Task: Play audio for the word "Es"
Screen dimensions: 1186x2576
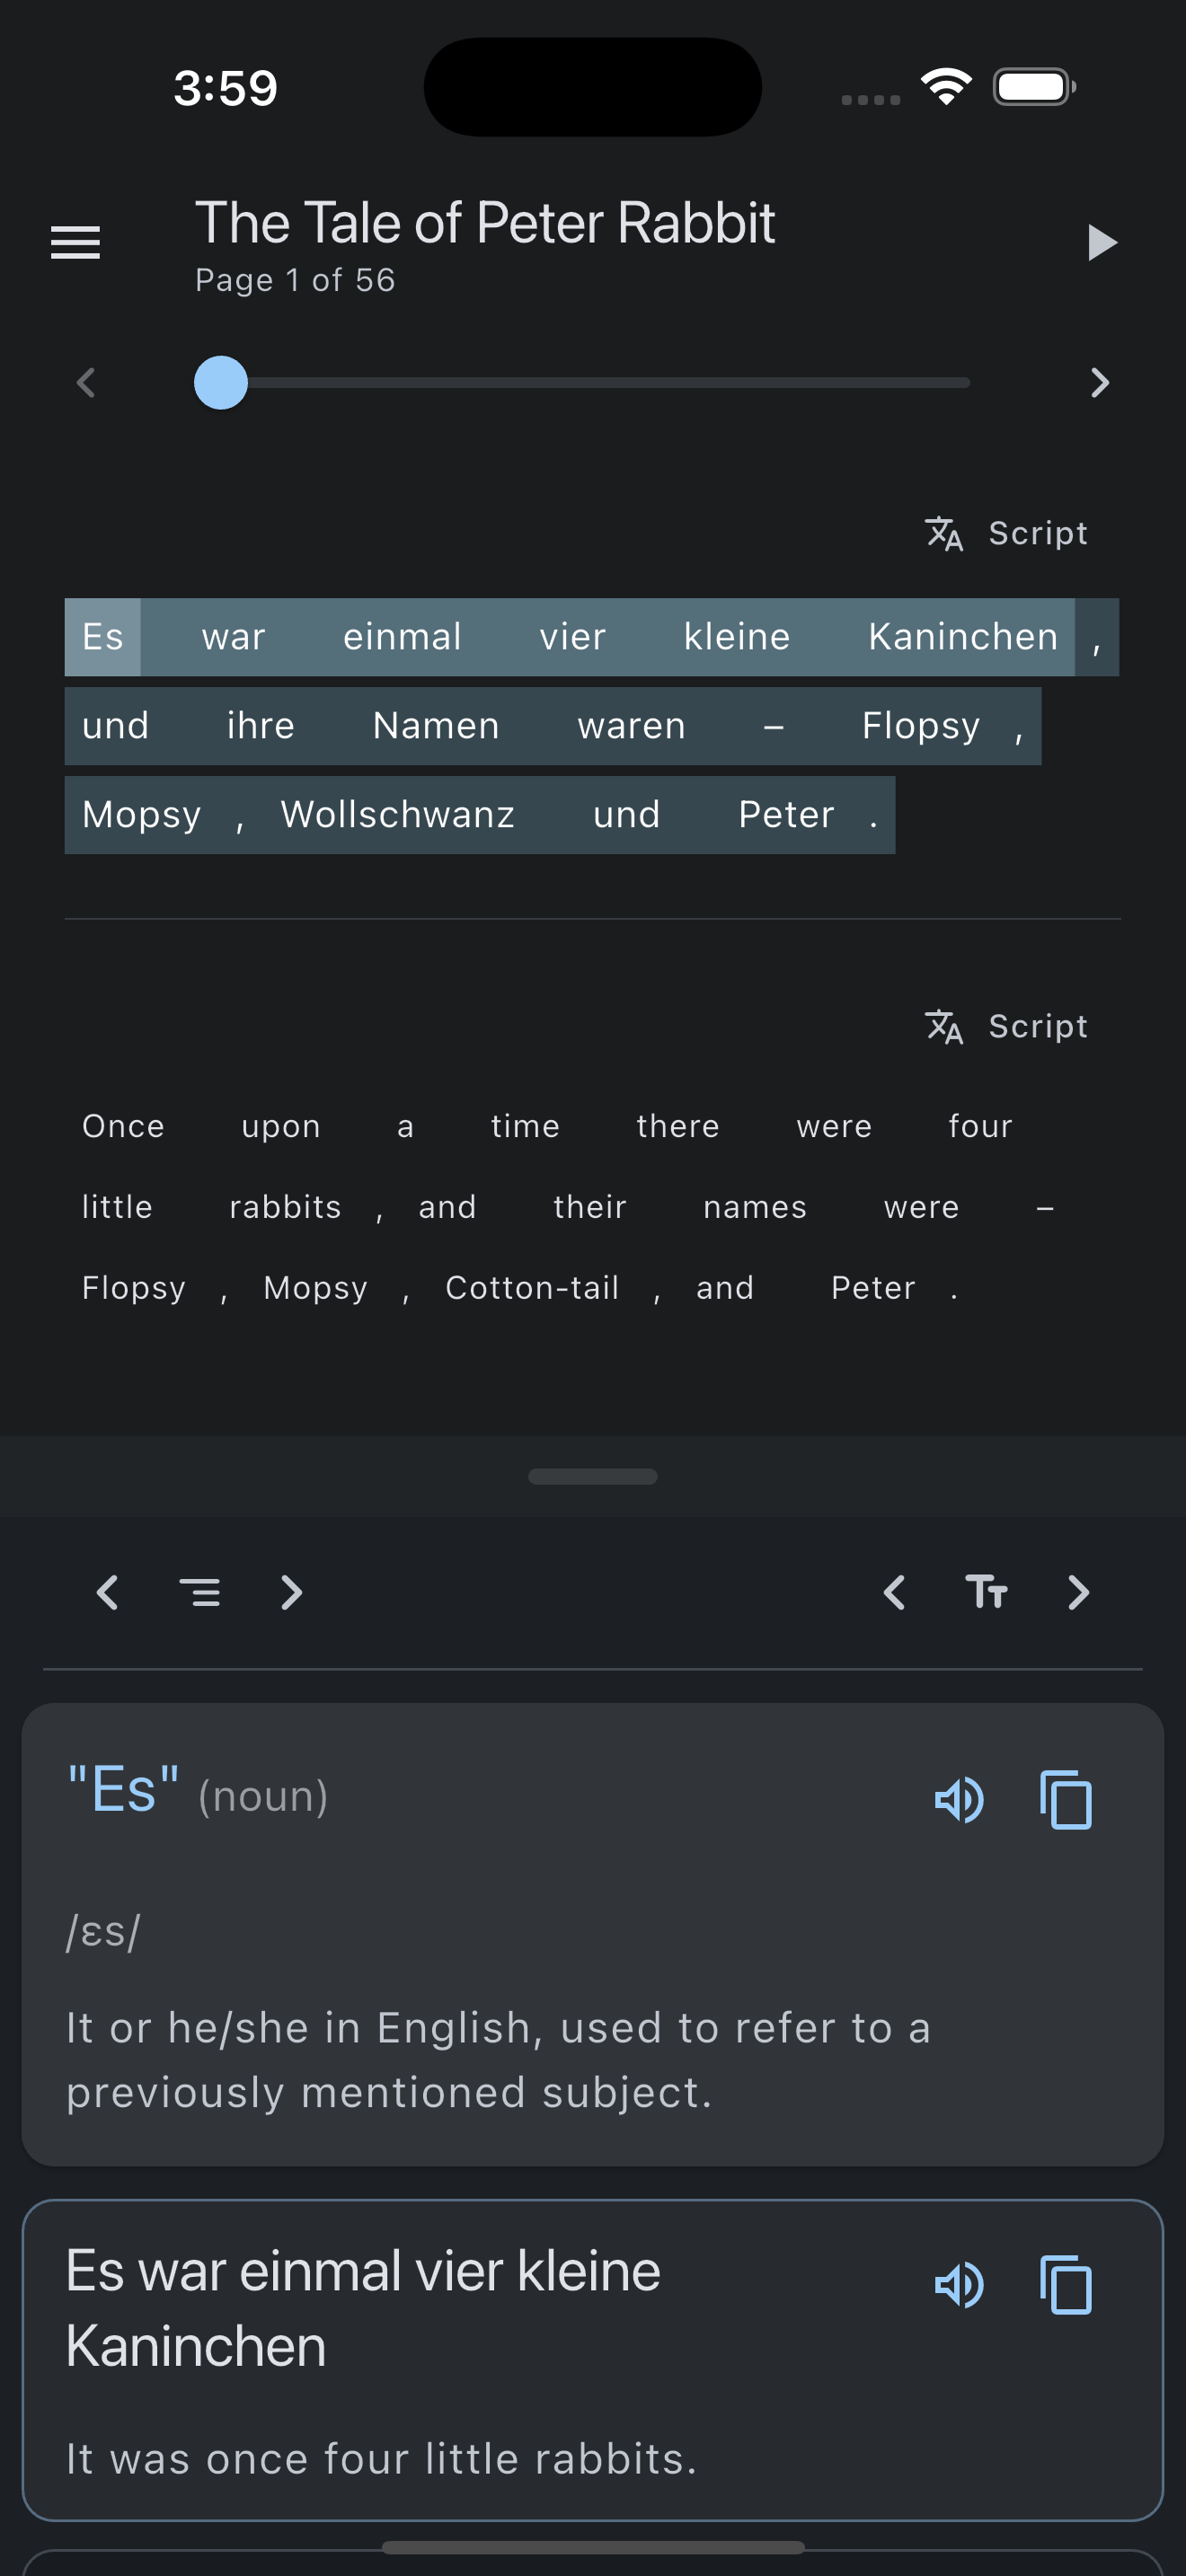Action: (x=959, y=1800)
